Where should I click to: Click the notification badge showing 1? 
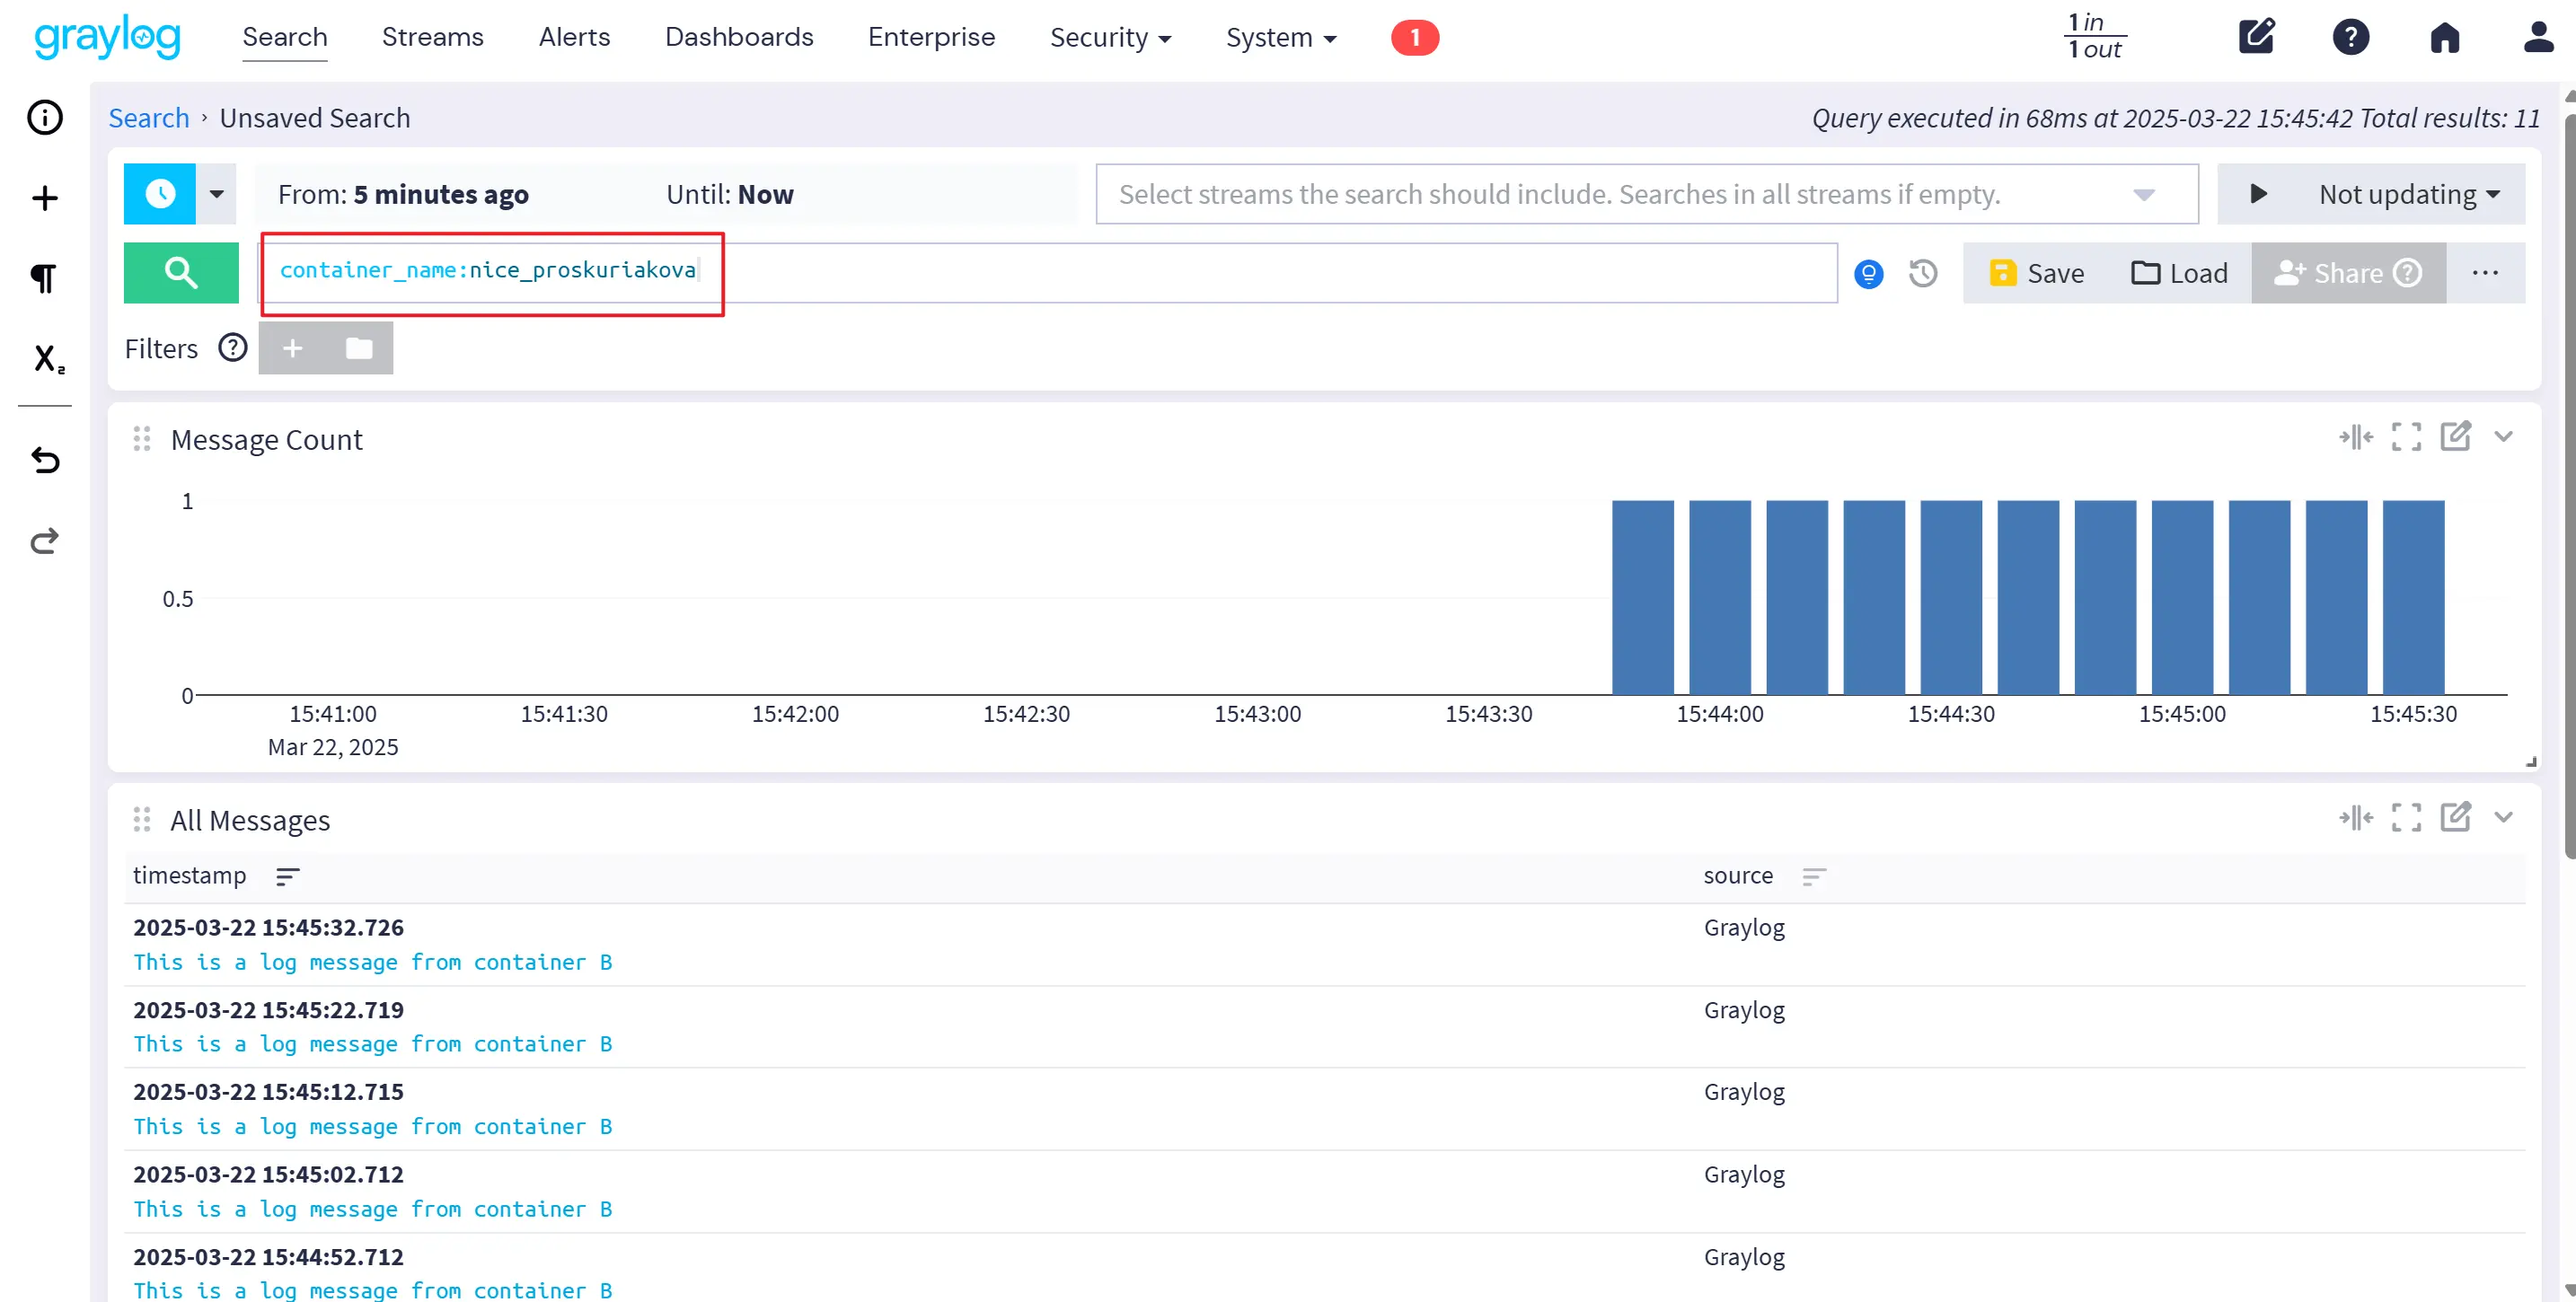[1414, 37]
